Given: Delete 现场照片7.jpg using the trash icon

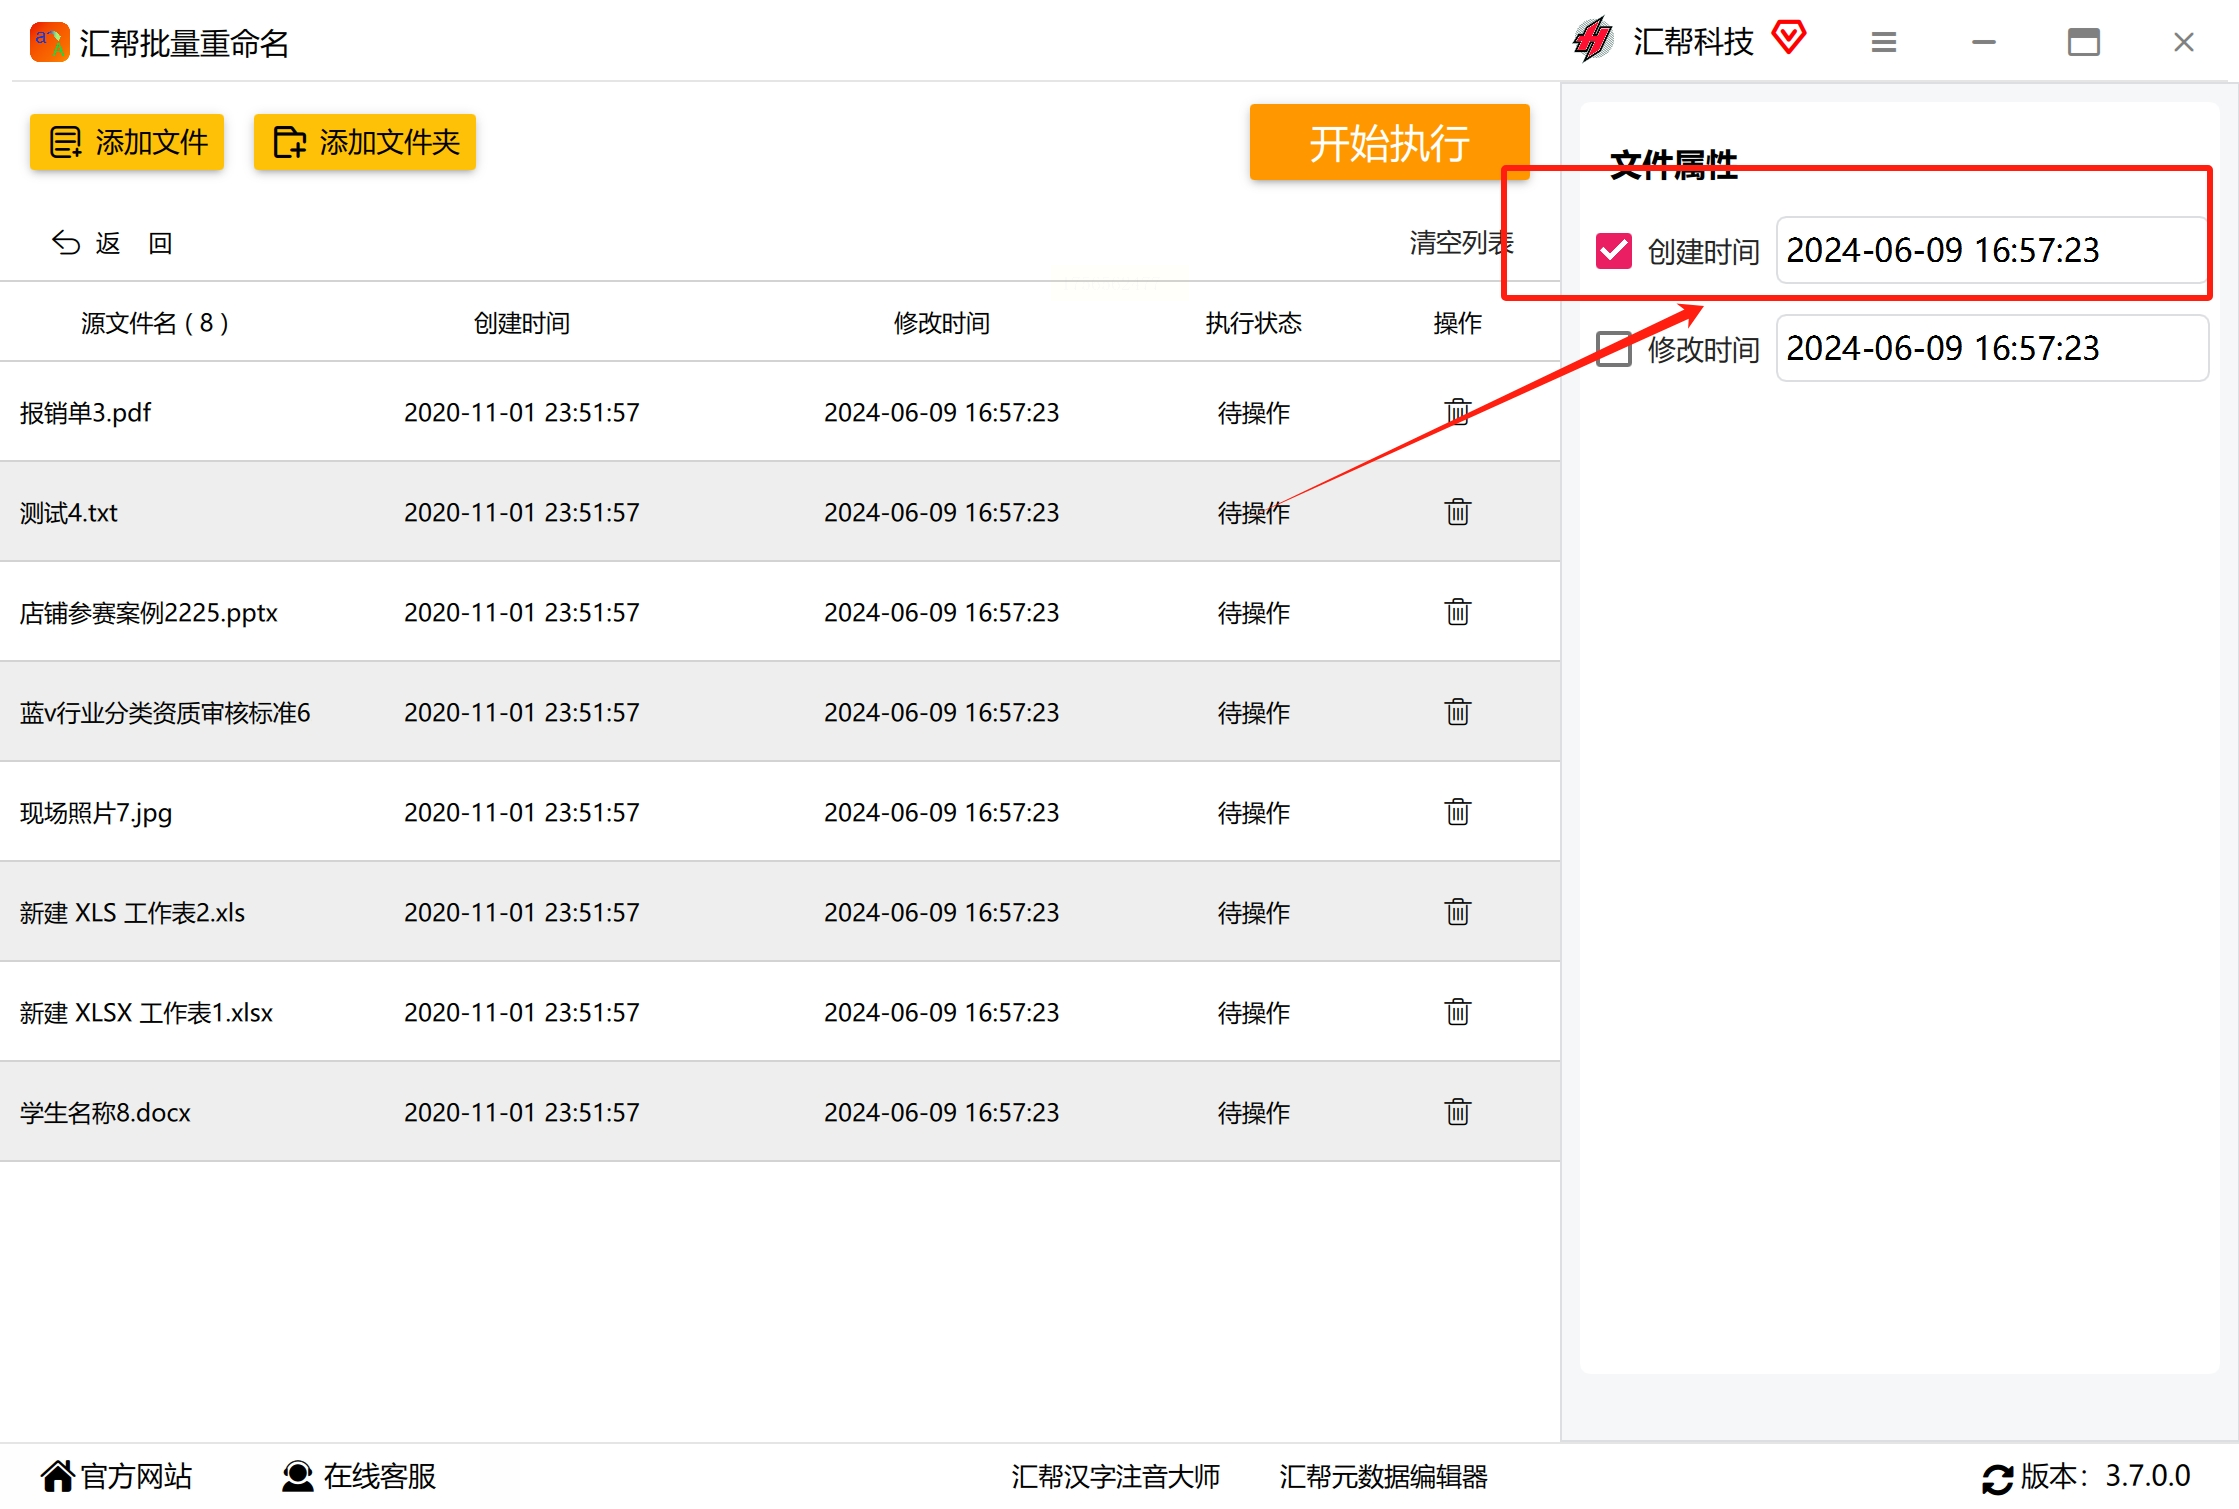Looking at the screenshot, I should [x=1457, y=812].
